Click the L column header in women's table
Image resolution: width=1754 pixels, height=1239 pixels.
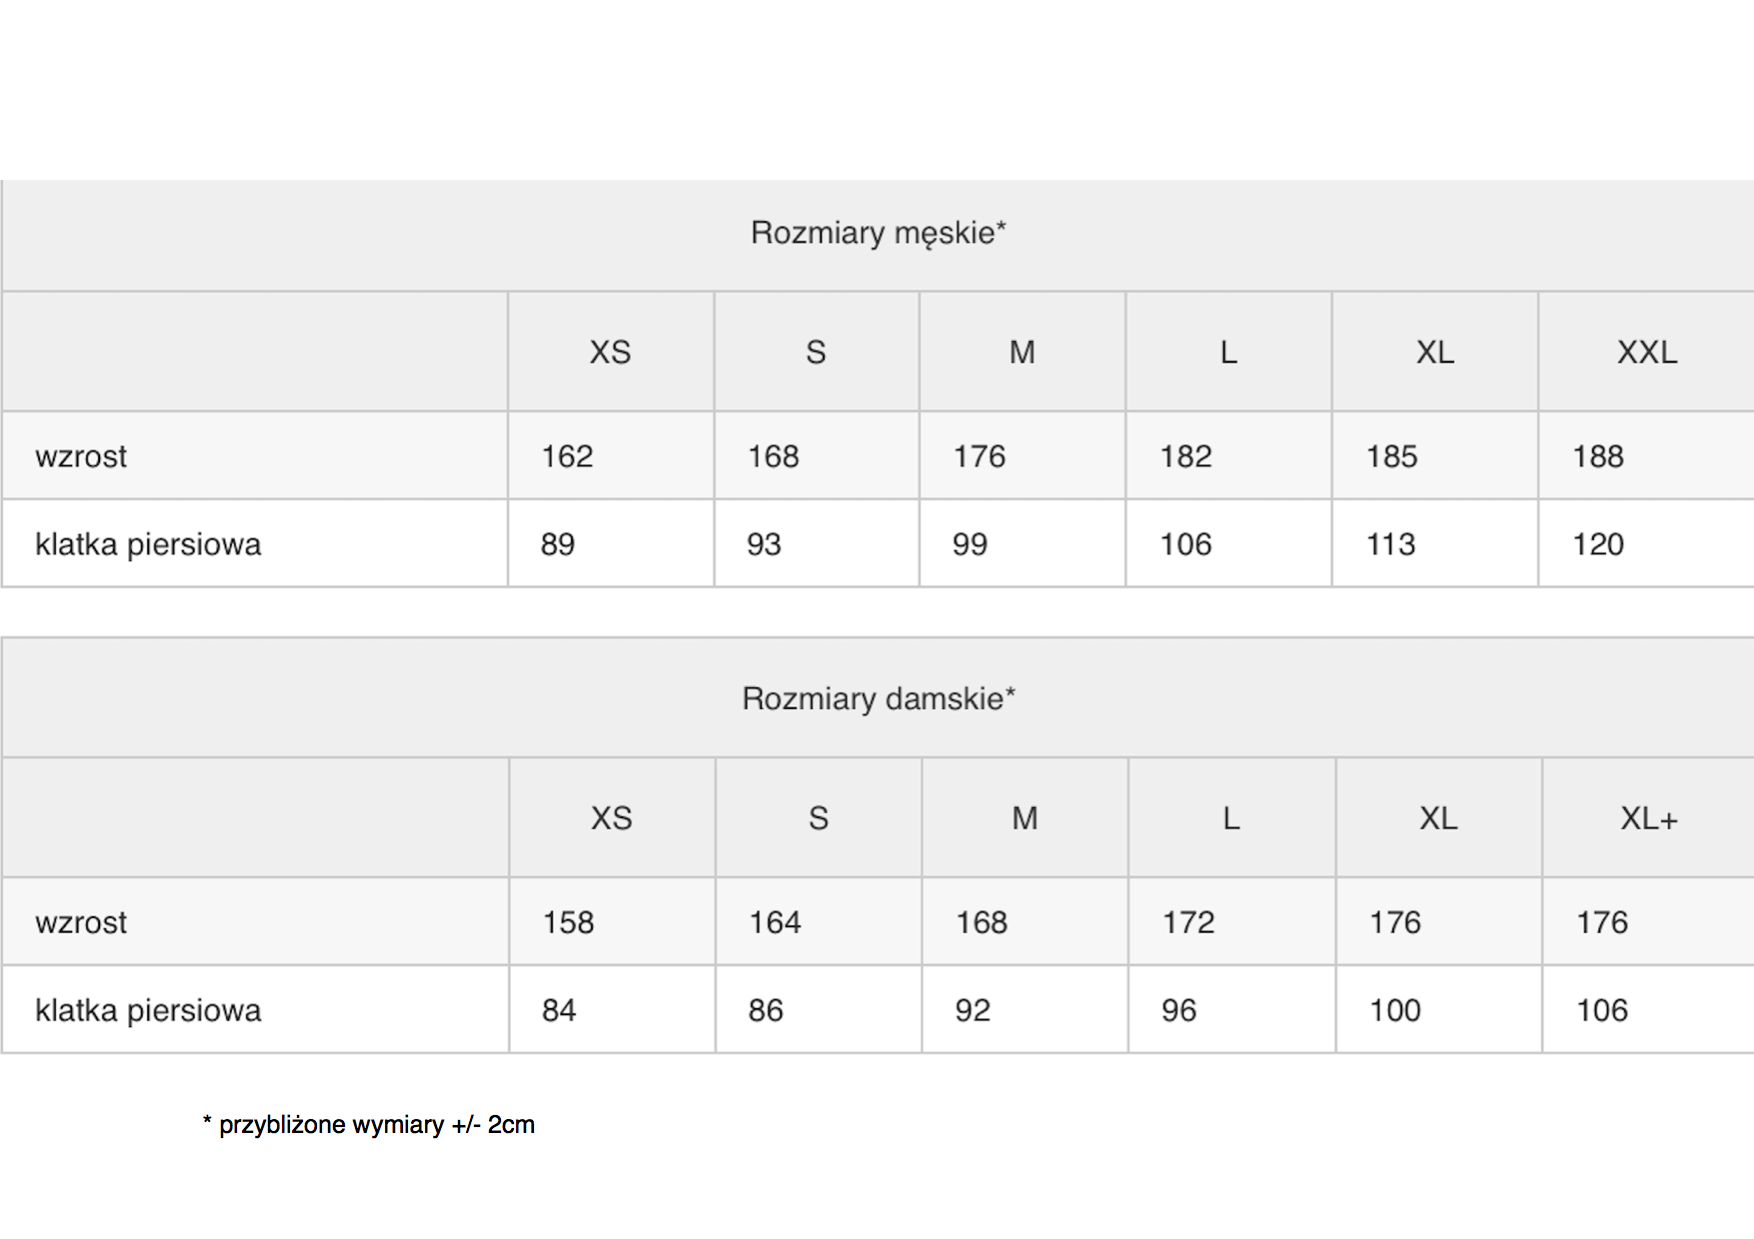1231,818
